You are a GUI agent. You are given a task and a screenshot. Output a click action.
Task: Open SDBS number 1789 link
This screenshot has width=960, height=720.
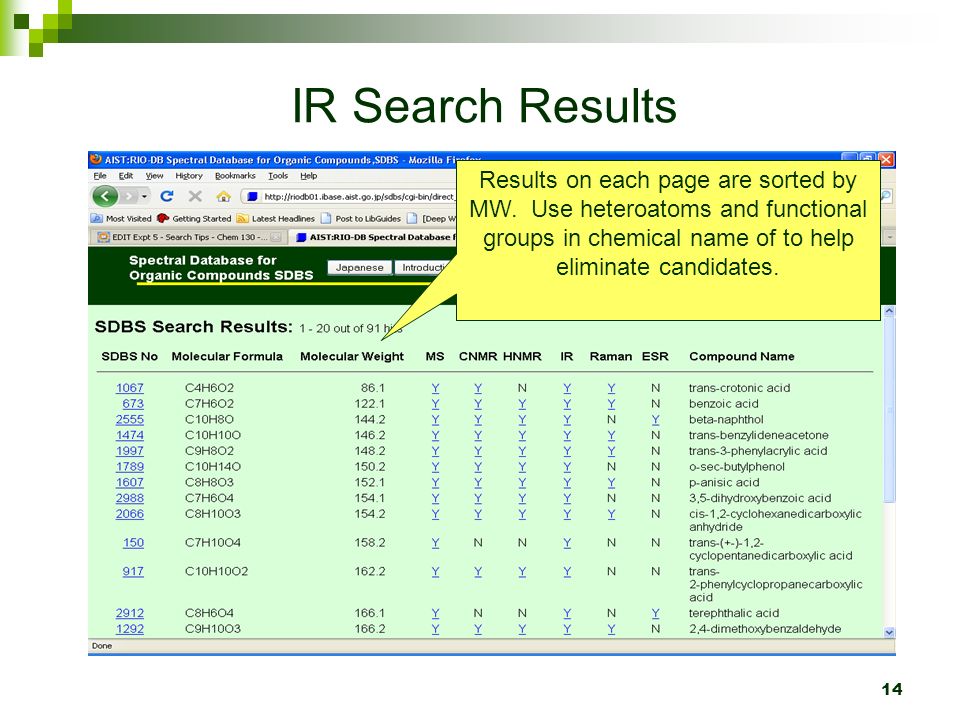(x=130, y=467)
